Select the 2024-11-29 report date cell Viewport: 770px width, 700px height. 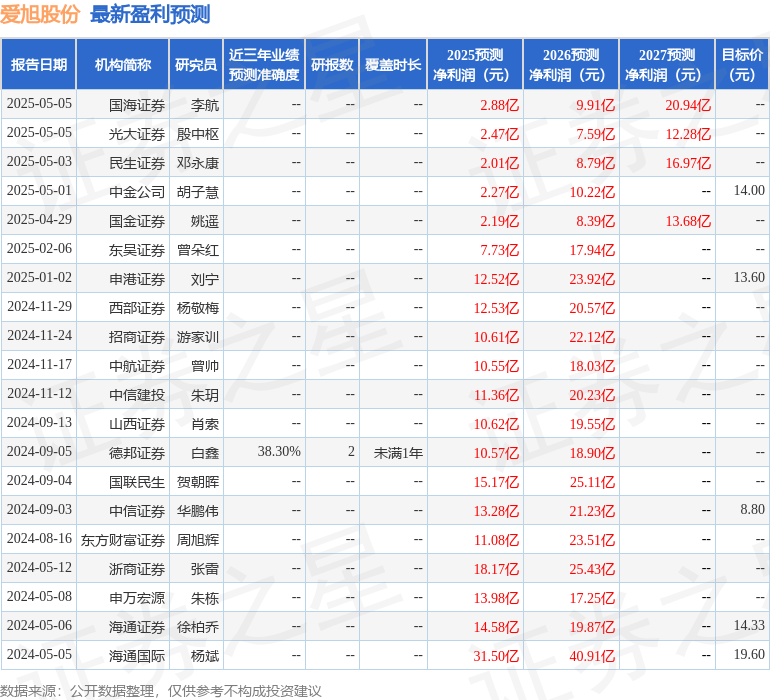coord(39,307)
